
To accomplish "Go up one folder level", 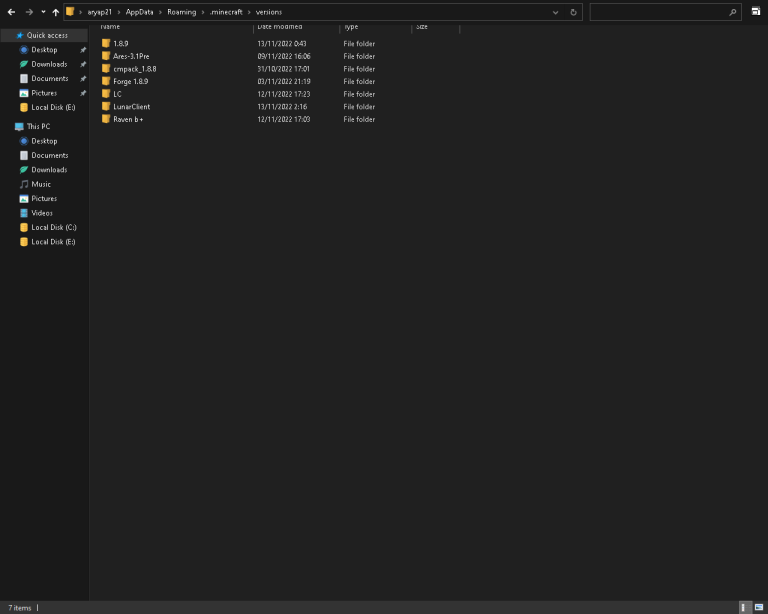I will click(55, 12).
